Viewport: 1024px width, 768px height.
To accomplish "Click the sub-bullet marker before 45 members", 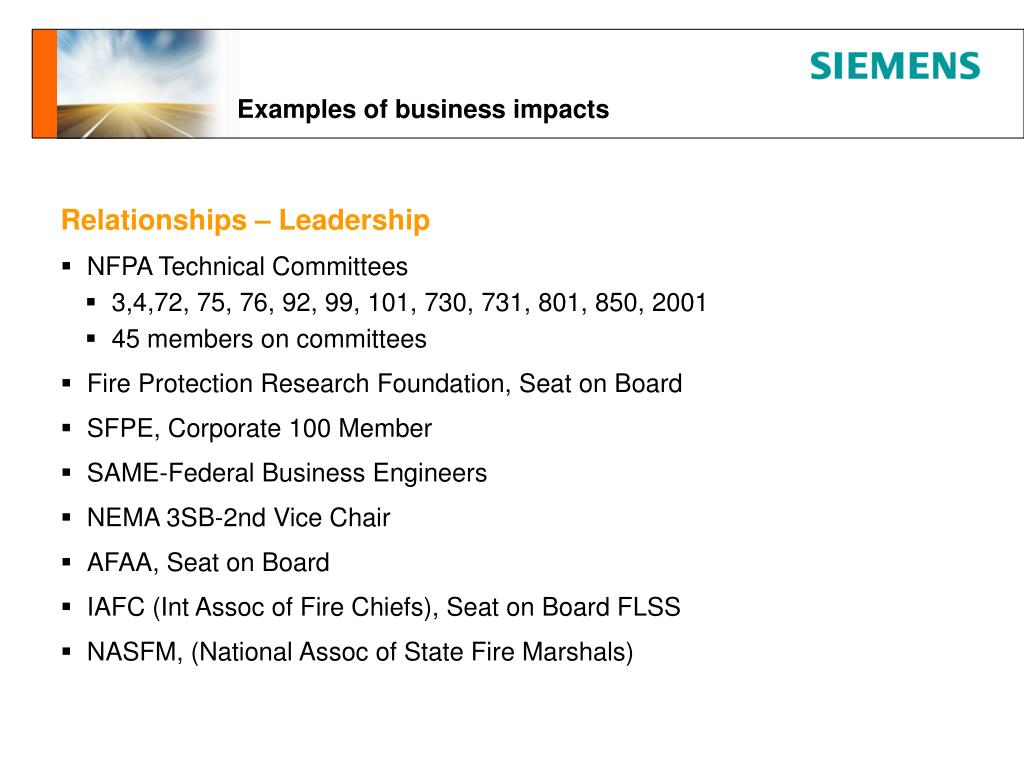I will 91,339.
